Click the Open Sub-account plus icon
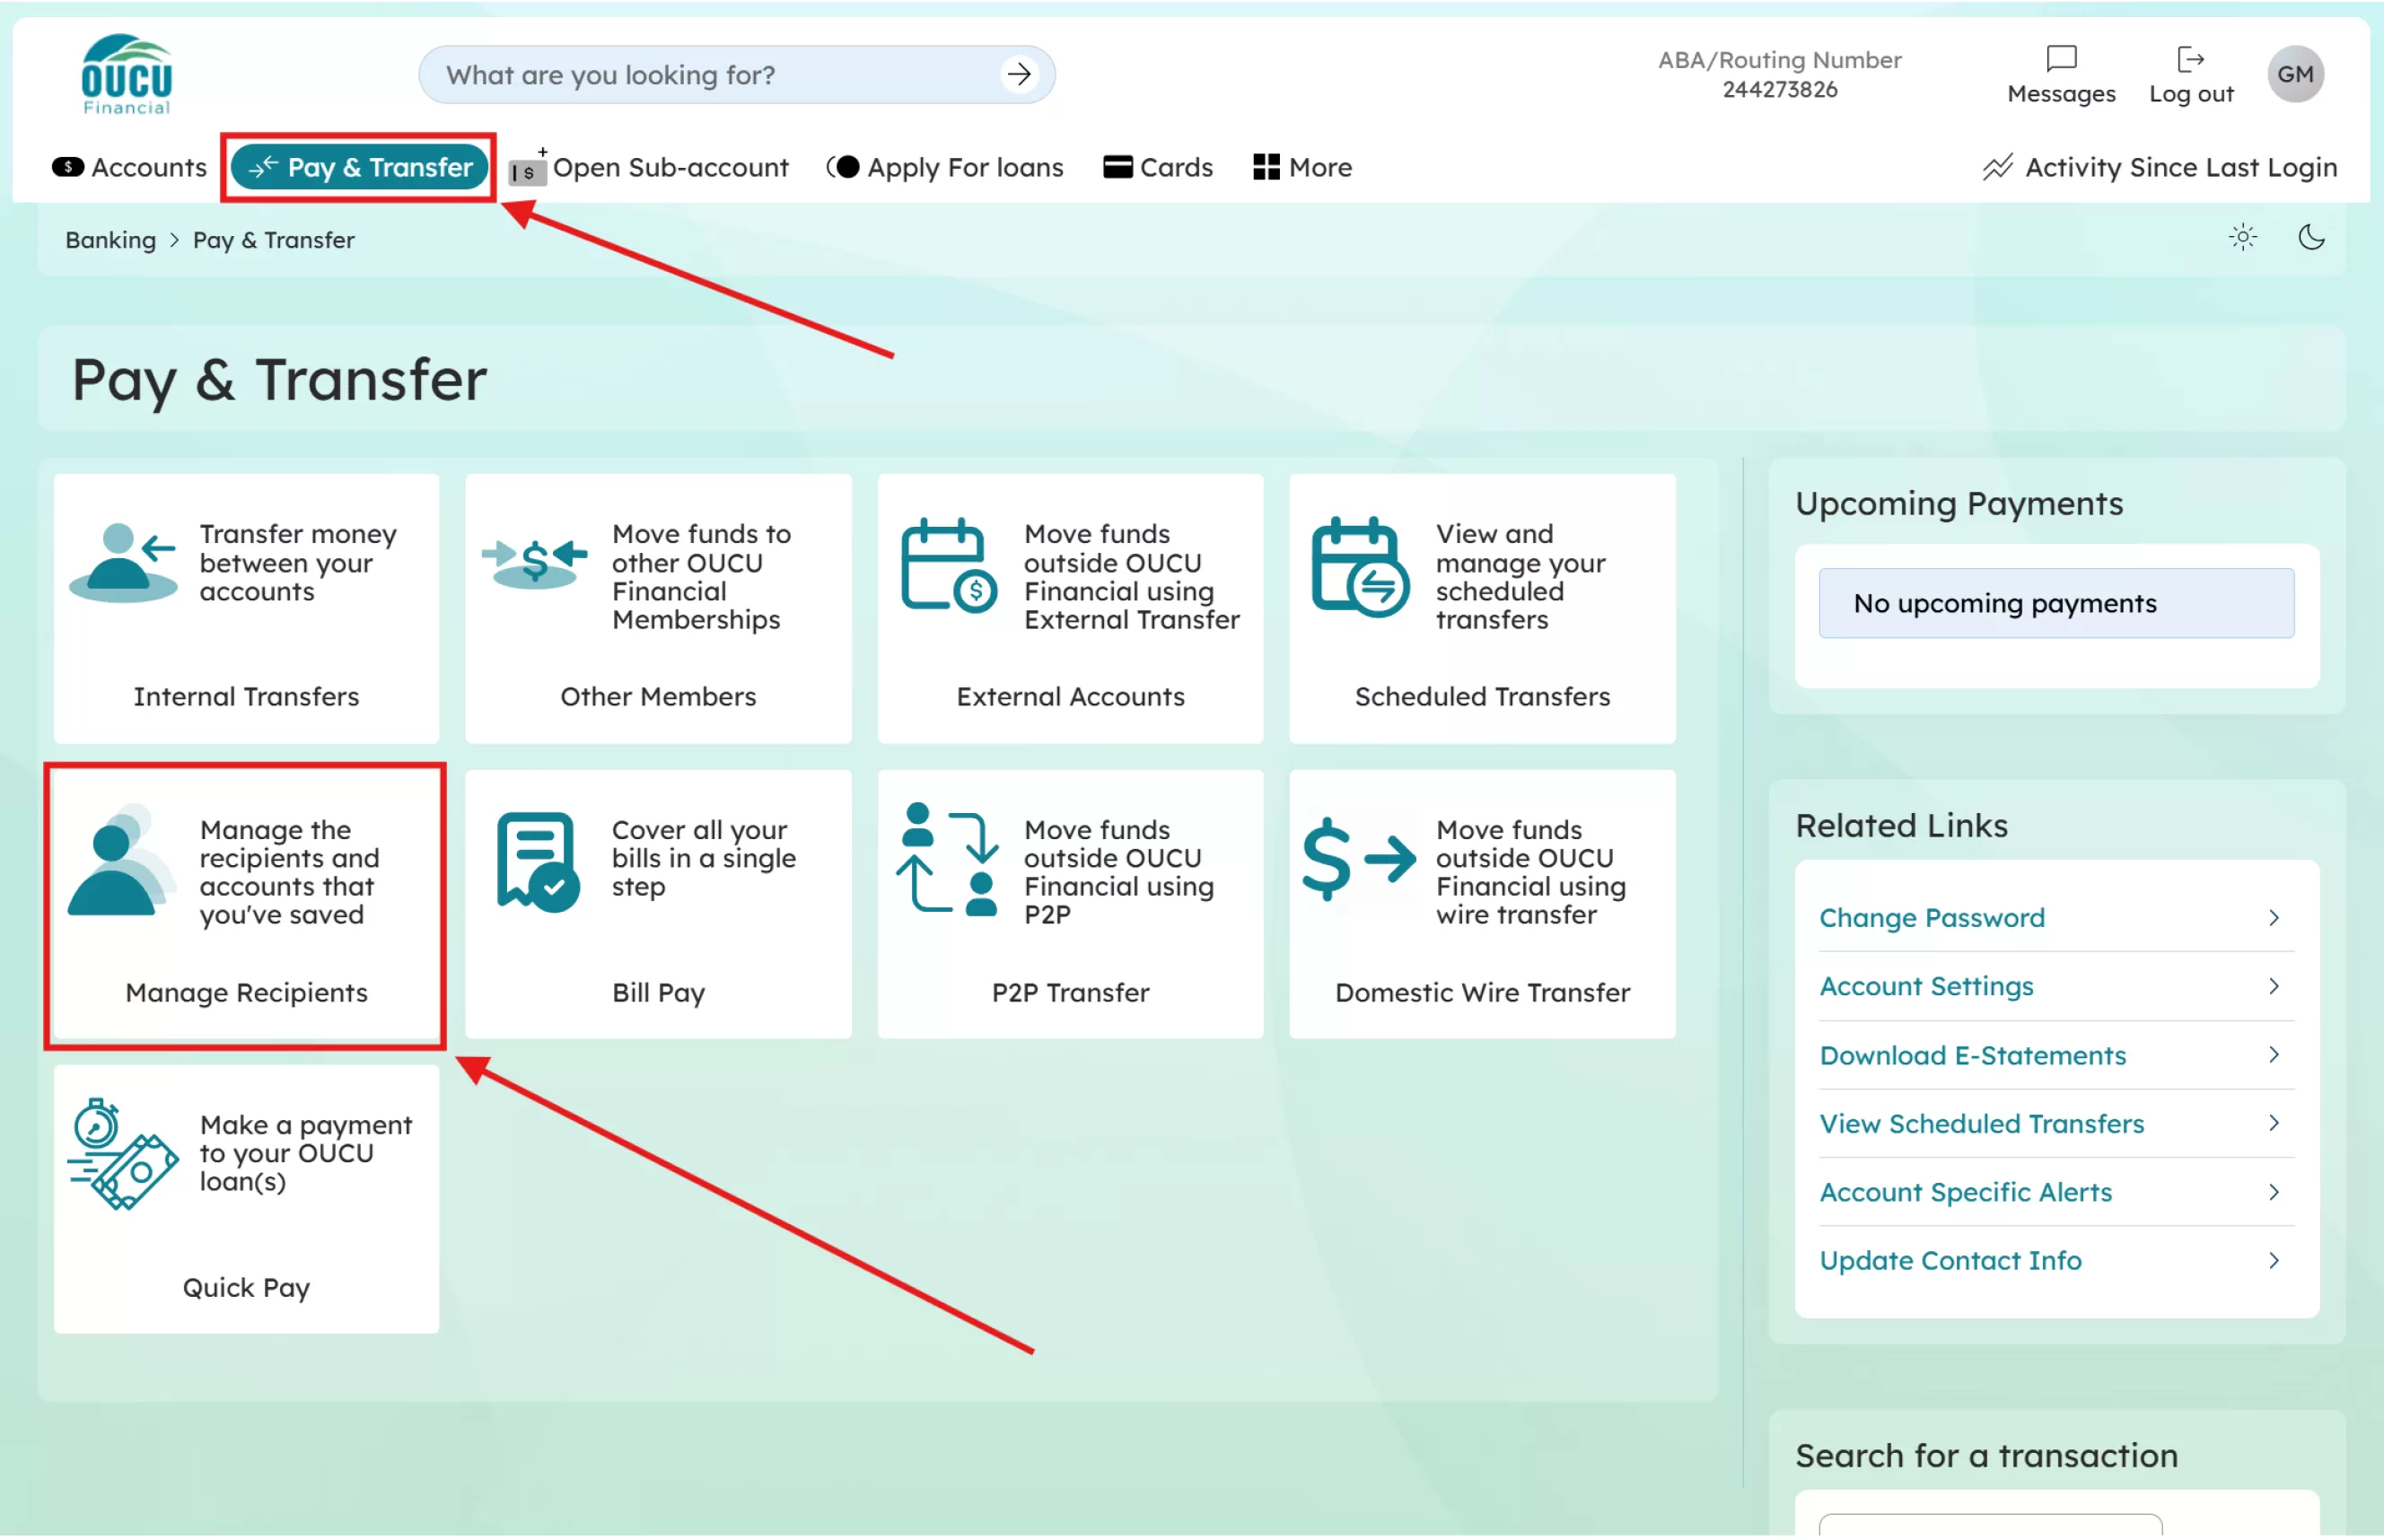The height and width of the screenshot is (1540, 2384). coord(527,167)
